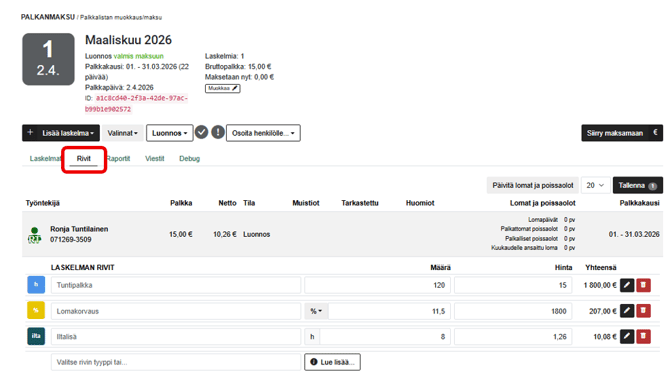Viewport: 670px width, 380px height.
Task: Click the Lomakorvaus quantity field 11,5
Action: click(x=389, y=311)
